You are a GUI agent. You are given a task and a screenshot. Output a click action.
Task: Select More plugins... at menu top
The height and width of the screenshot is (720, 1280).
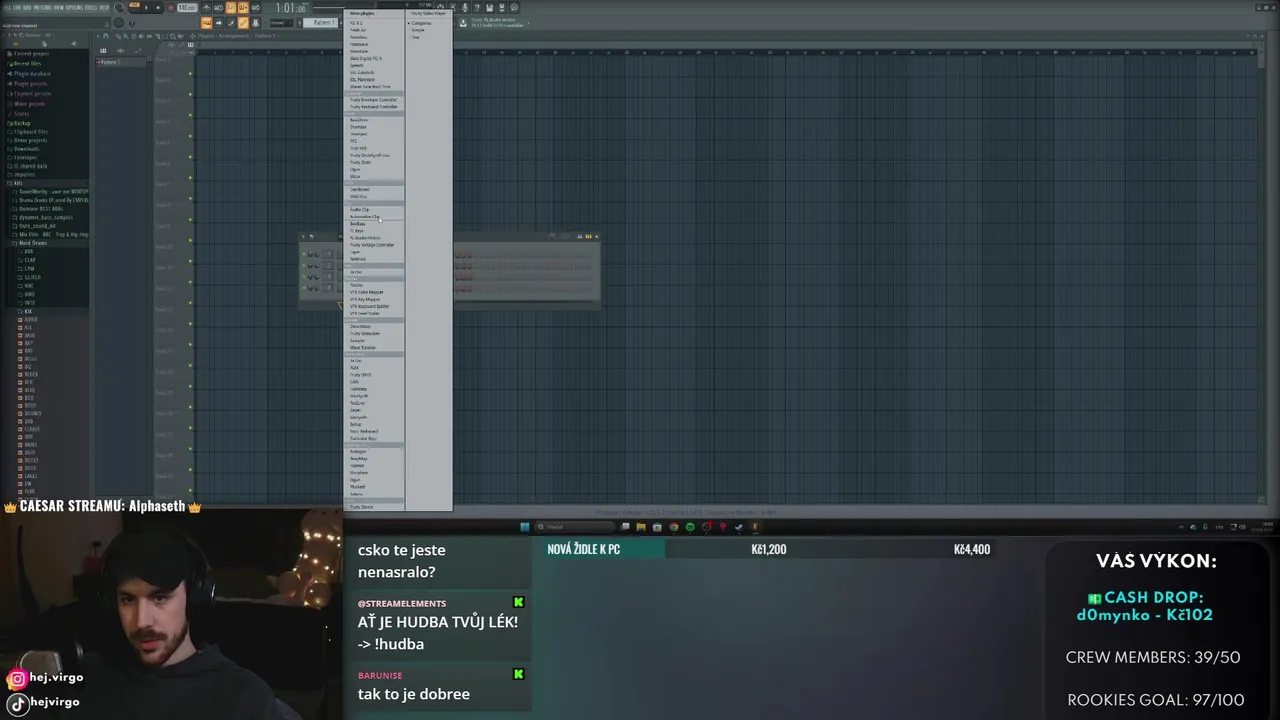(x=362, y=13)
